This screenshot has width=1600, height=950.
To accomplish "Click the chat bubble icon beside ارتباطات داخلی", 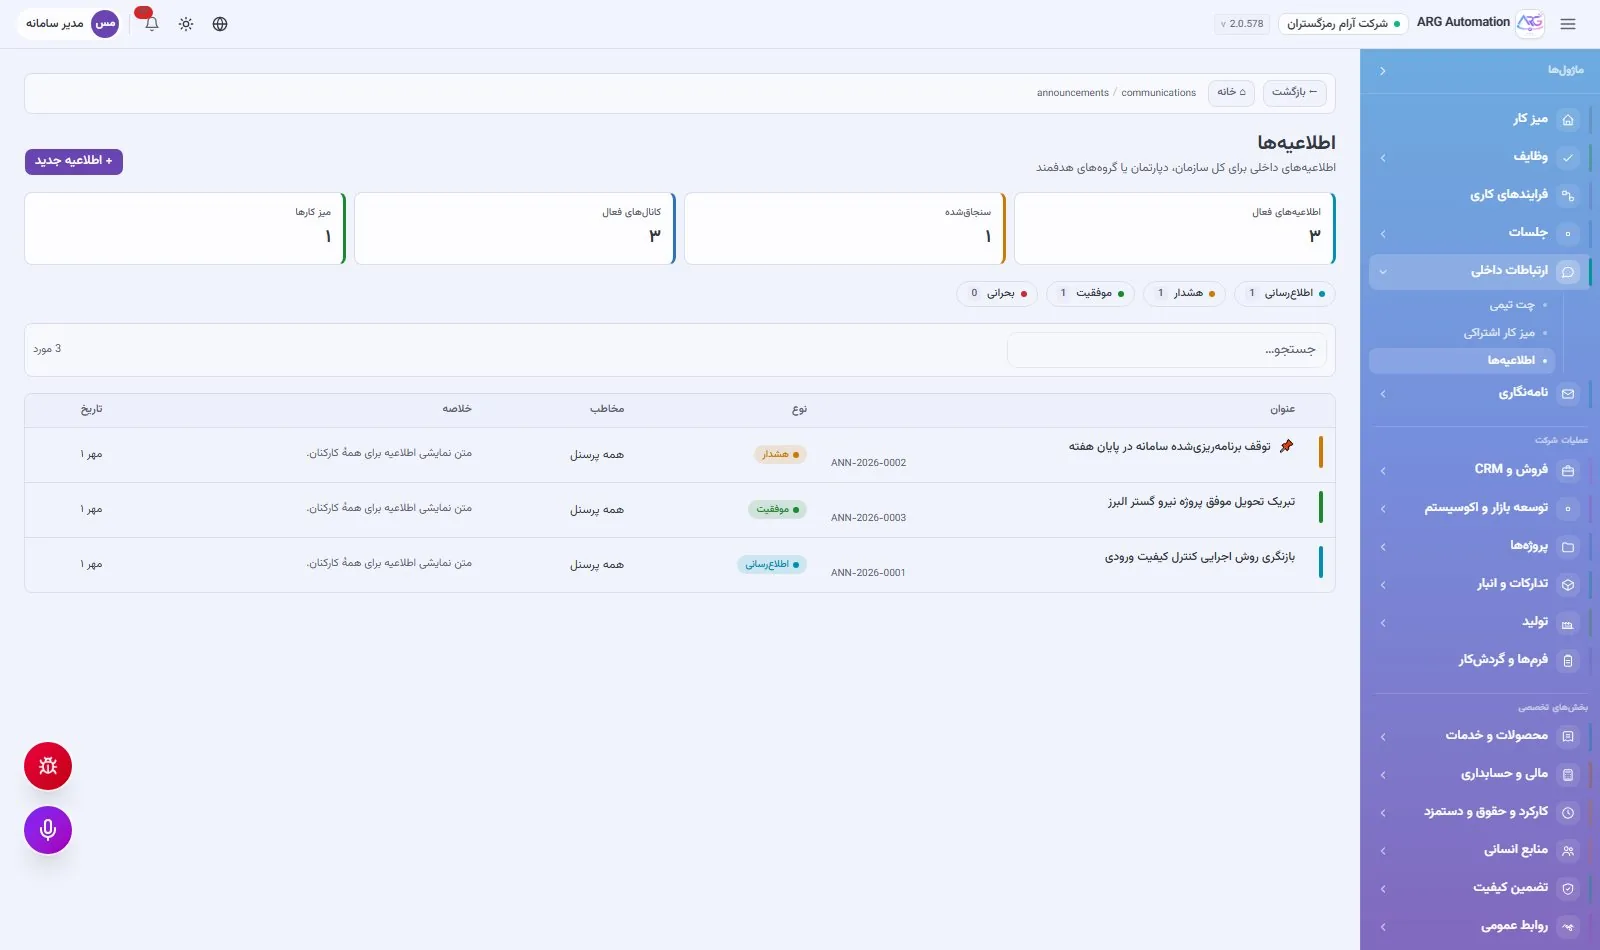I will (1568, 272).
